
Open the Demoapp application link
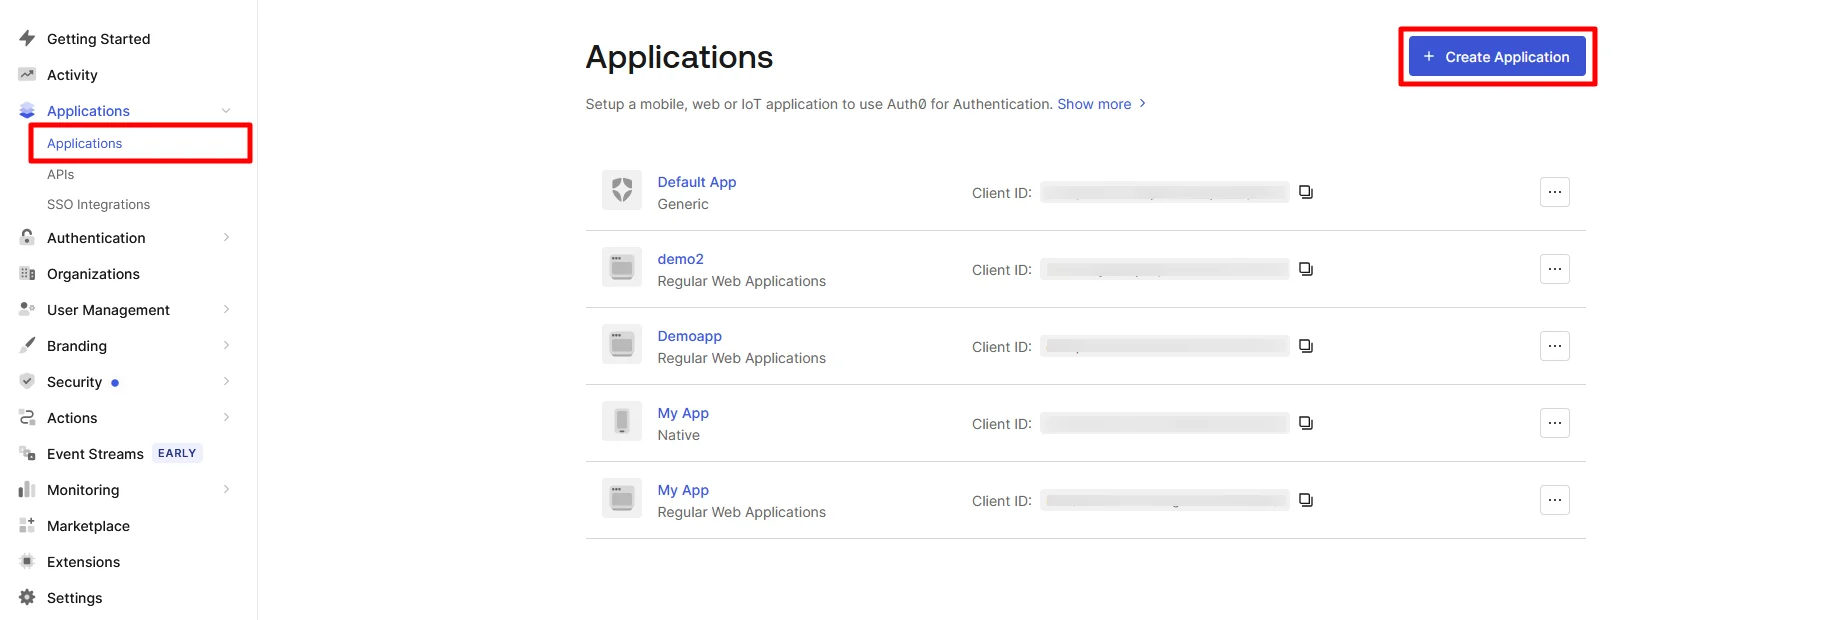689,336
